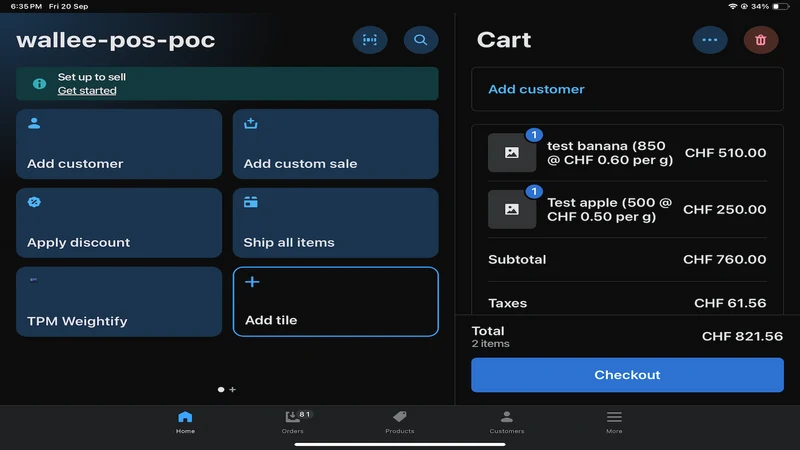
Task: Open the barcode scanner icon
Action: (x=370, y=40)
